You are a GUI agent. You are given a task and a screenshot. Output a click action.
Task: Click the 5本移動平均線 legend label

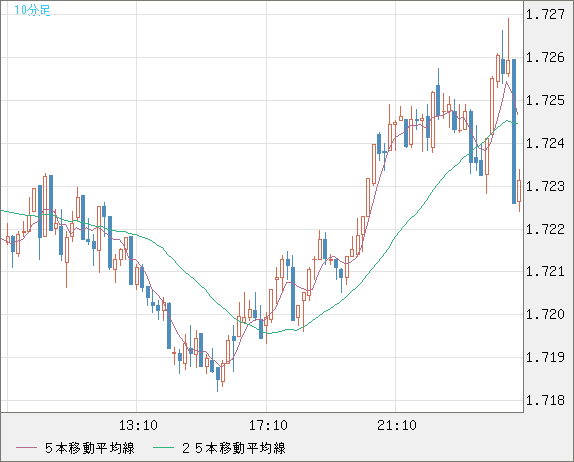90,448
